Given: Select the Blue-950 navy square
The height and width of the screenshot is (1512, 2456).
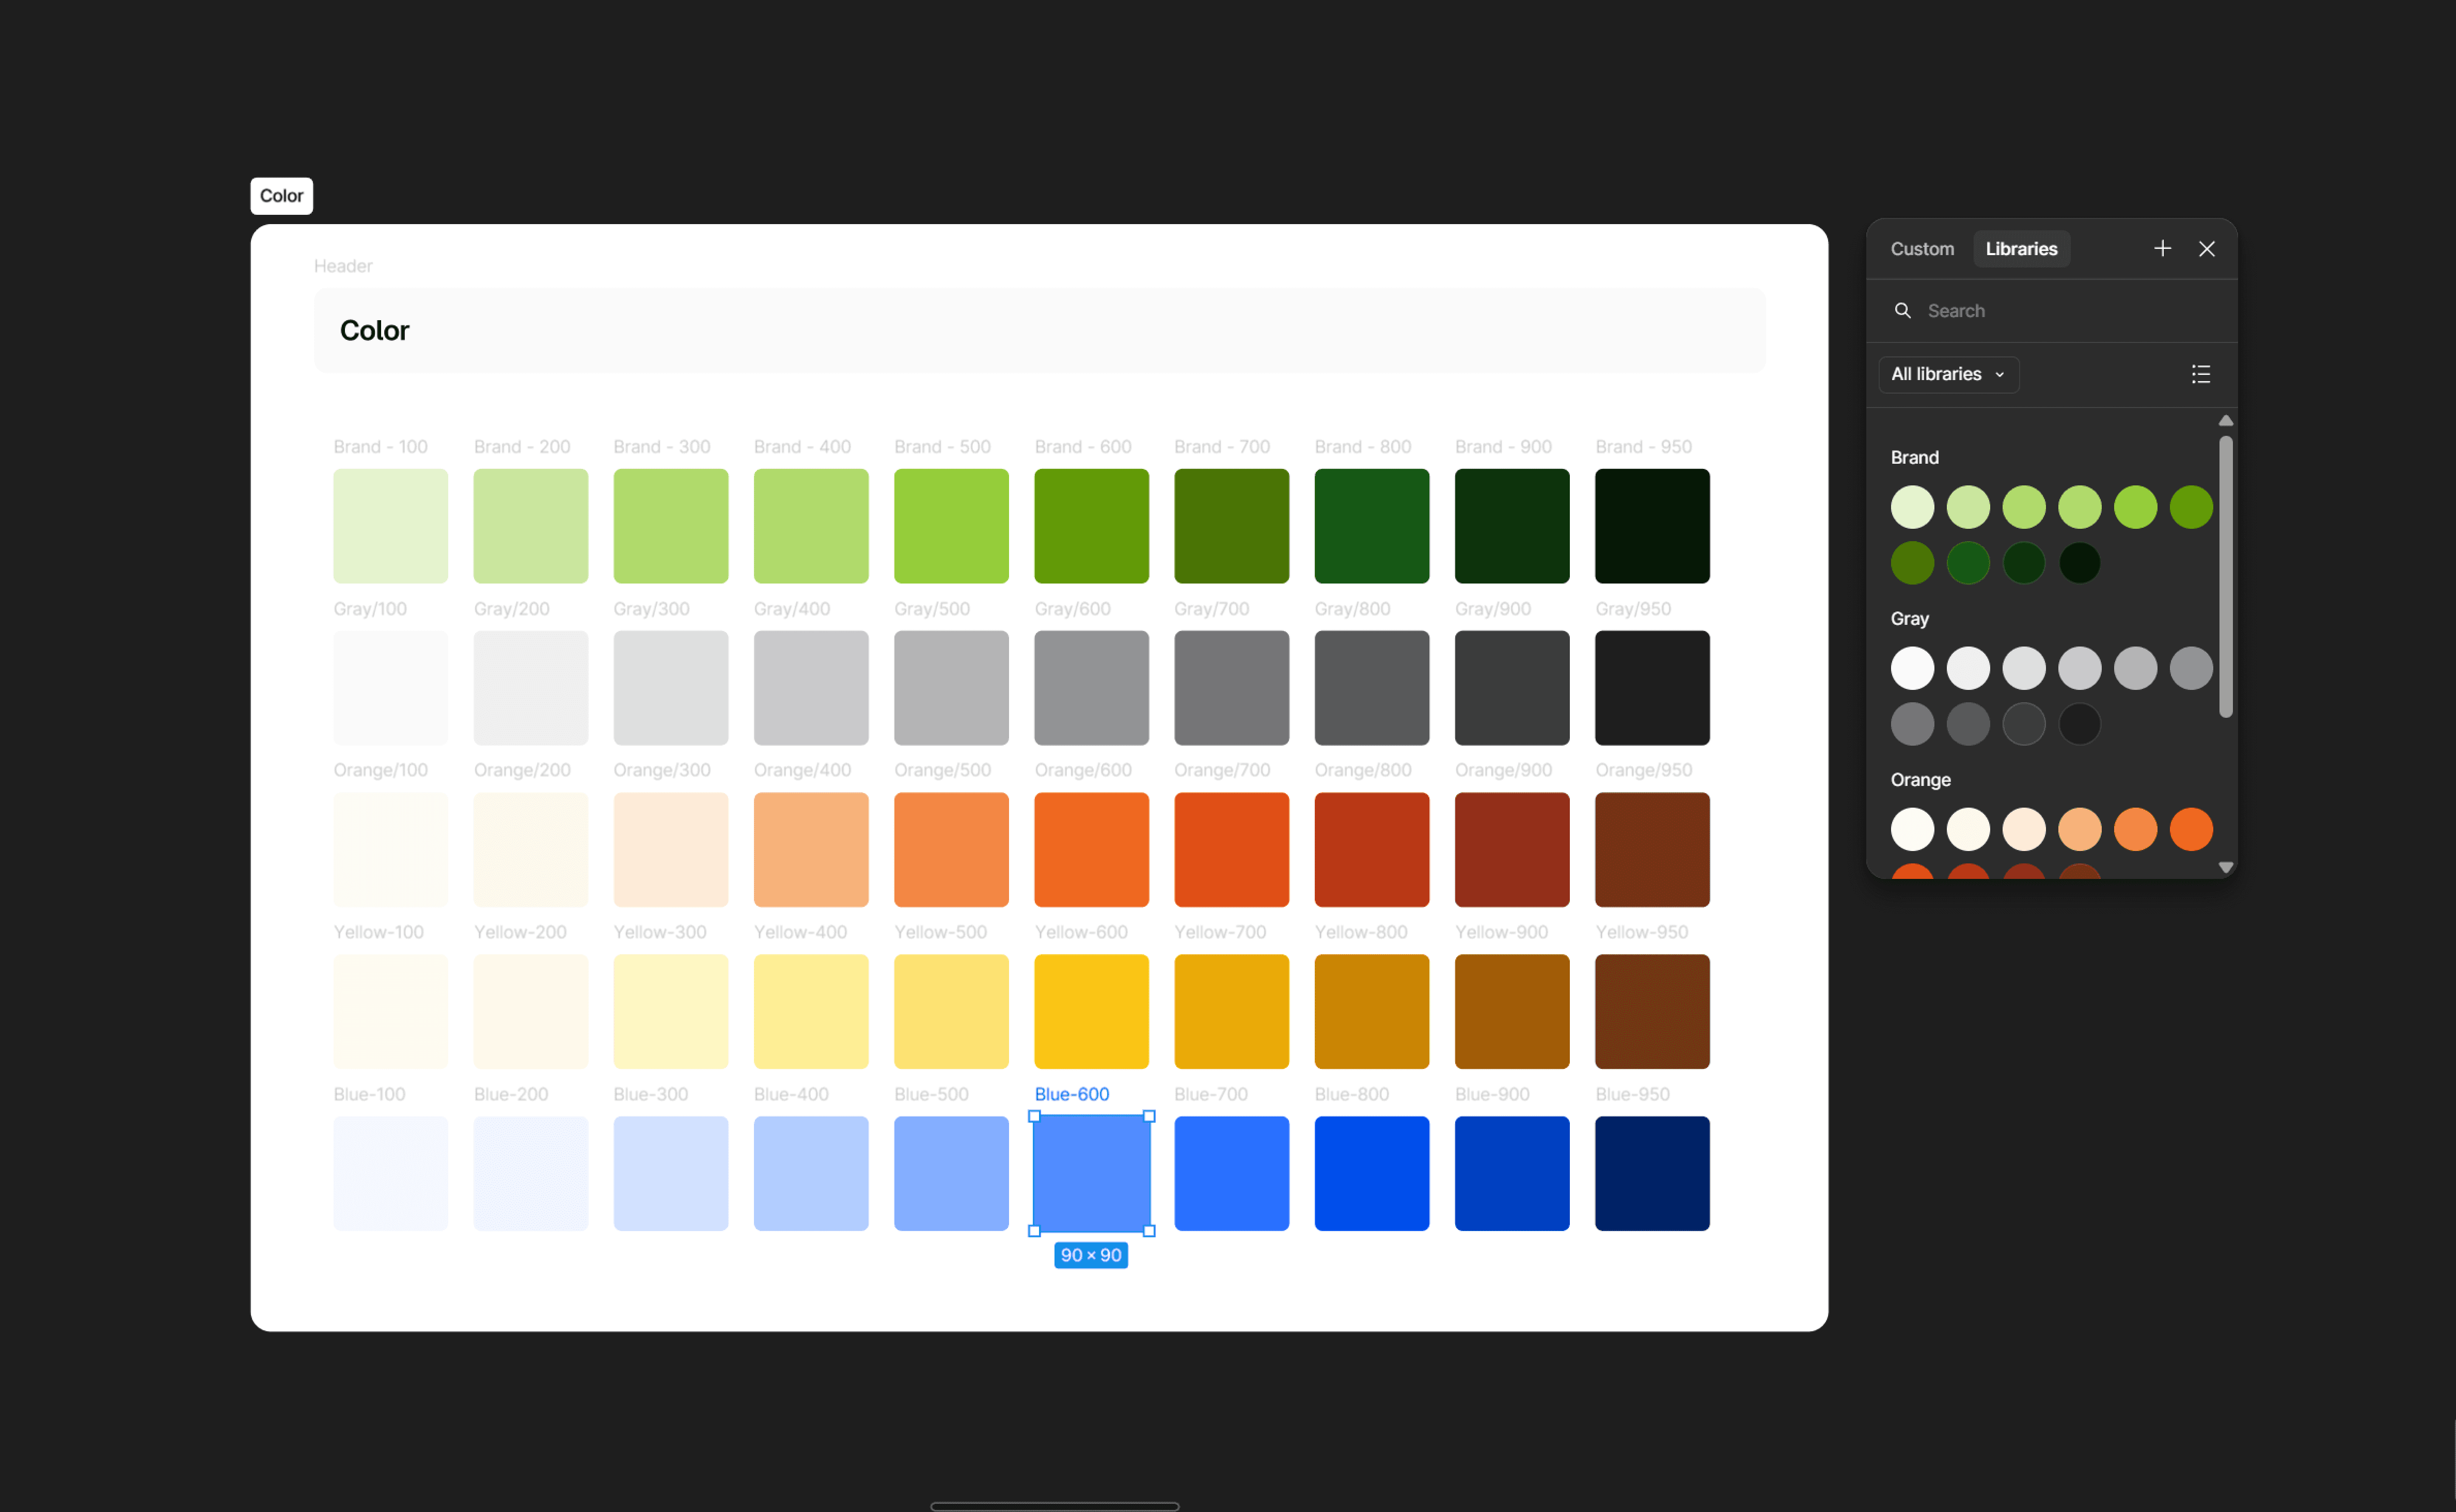Looking at the screenshot, I should coord(1651,1173).
